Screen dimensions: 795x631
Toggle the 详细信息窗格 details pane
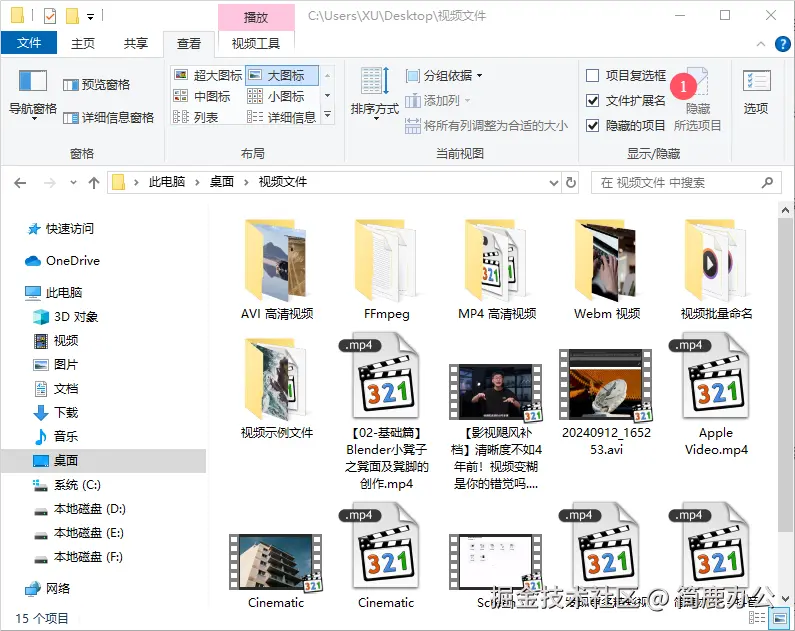pyautogui.click(x=109, y=118)
